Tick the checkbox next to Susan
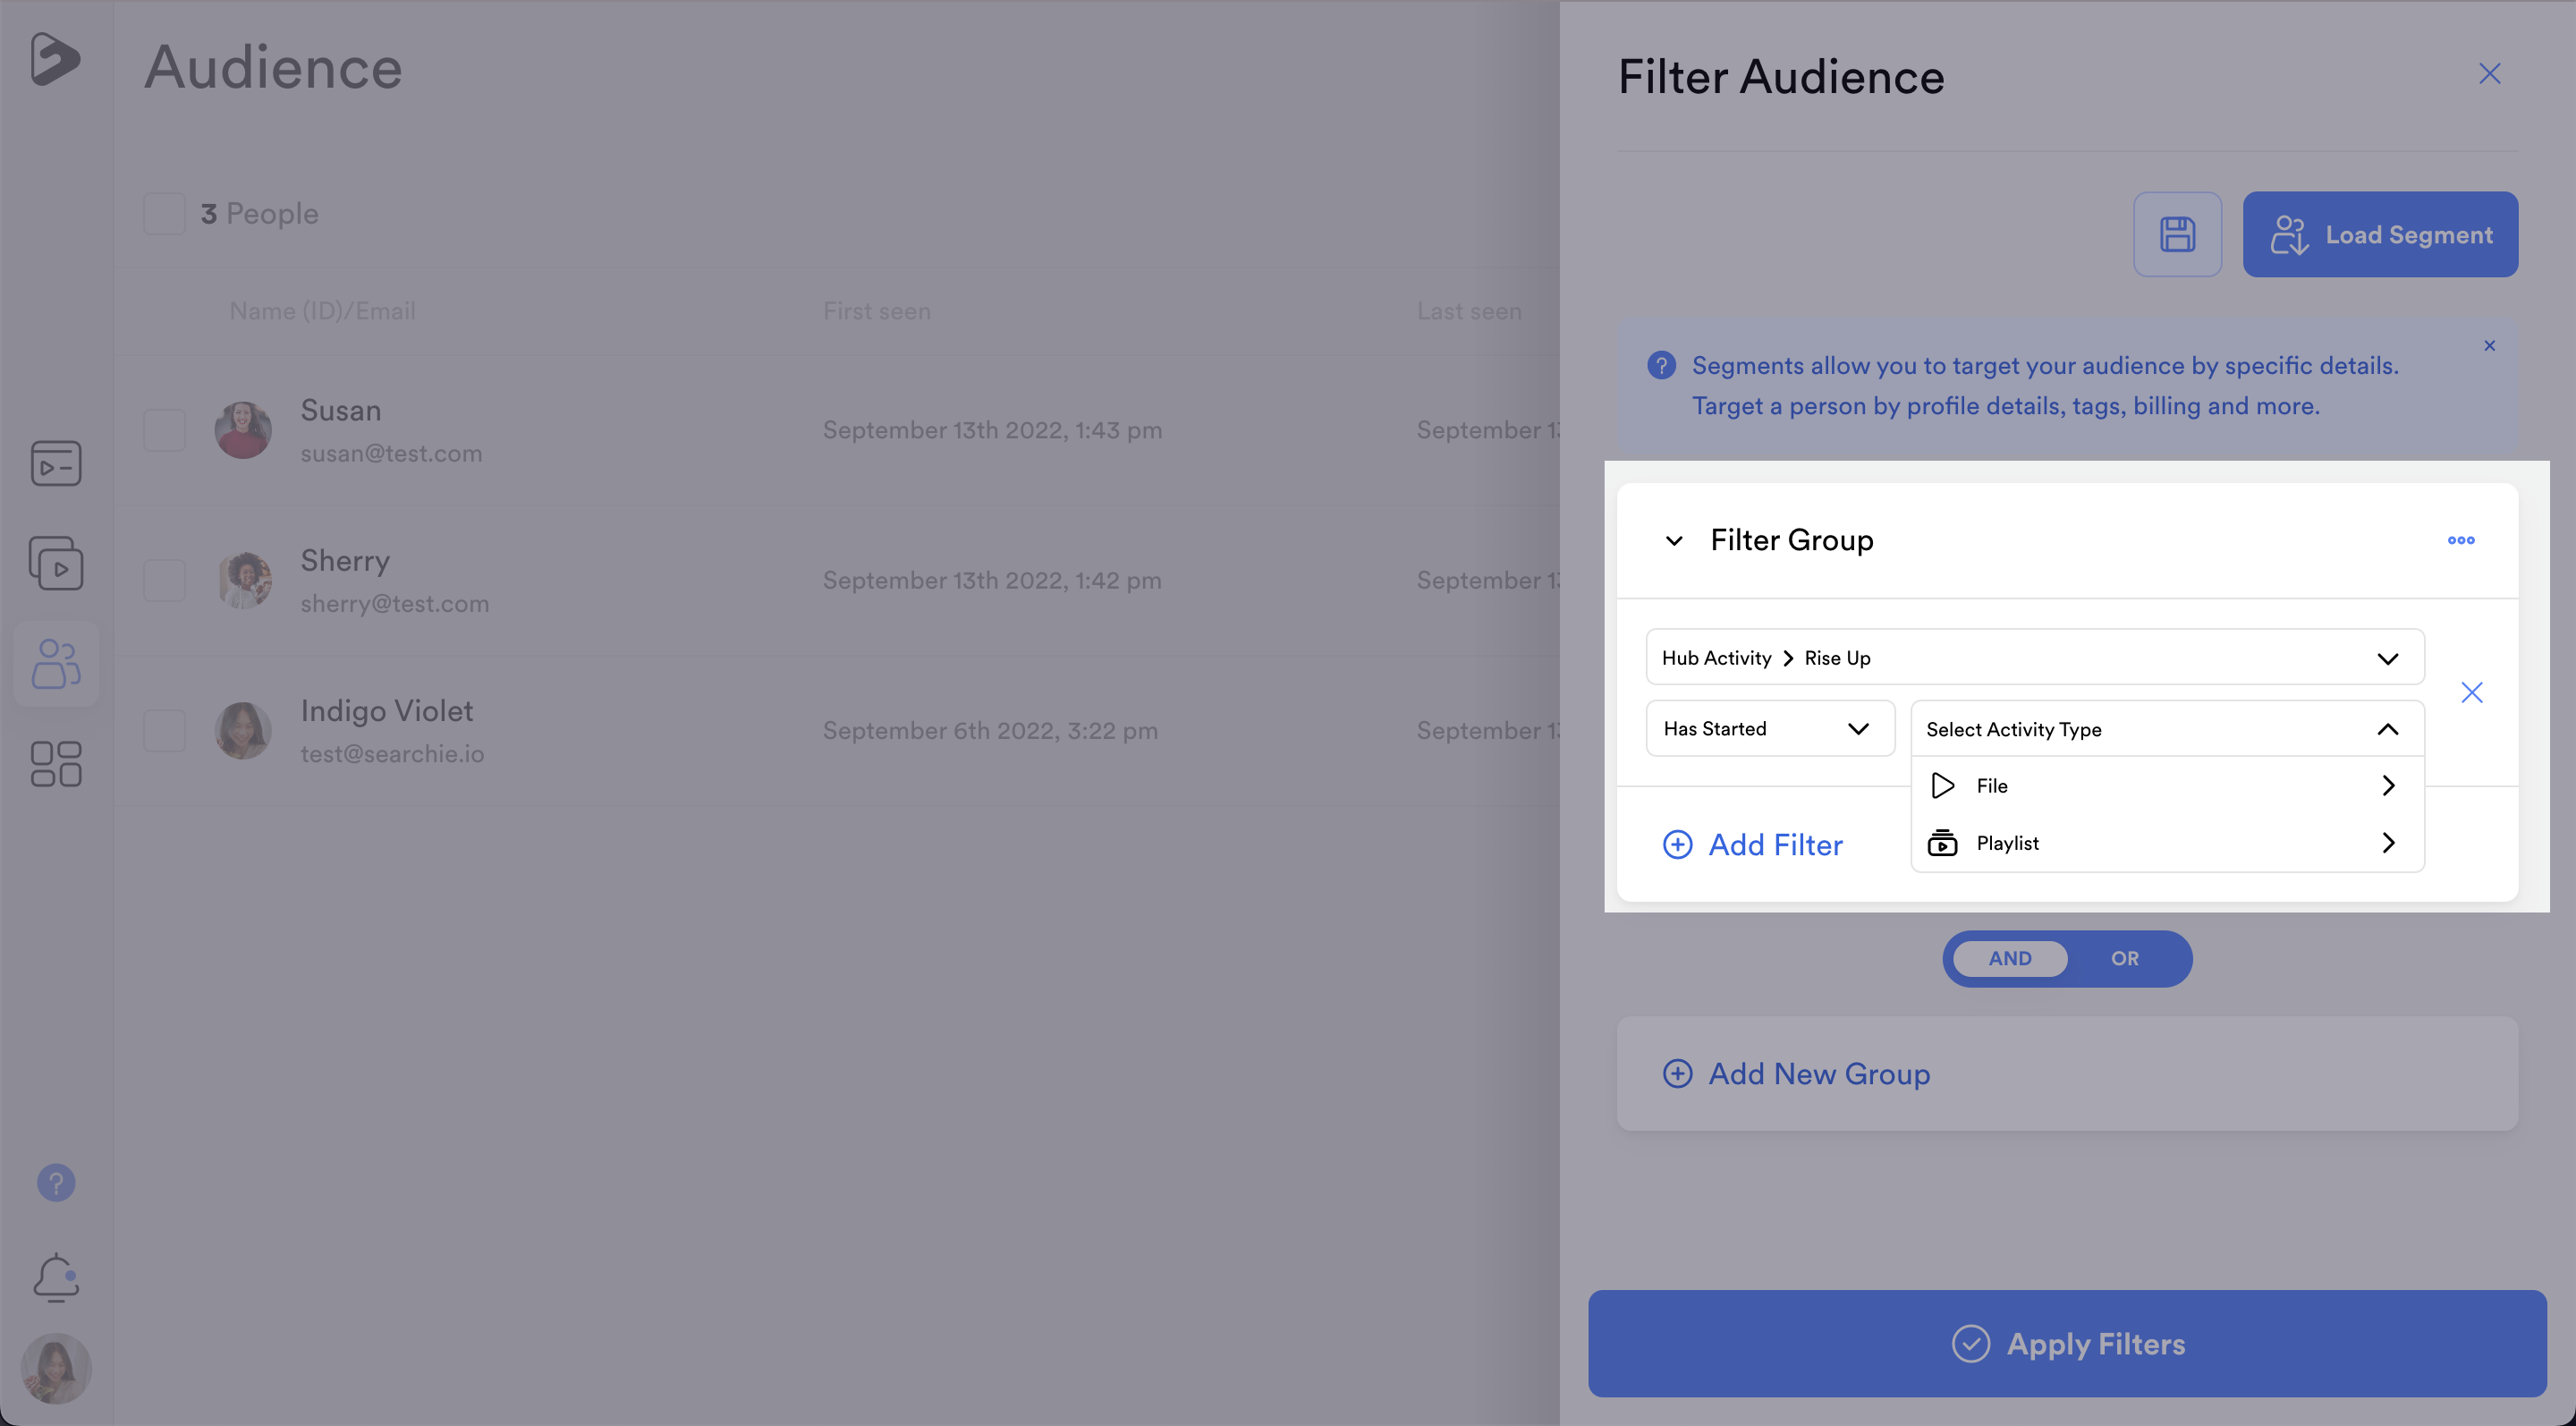This screenshot has width=2576, height=1426. pyautogui.click(x=164, y=430)
